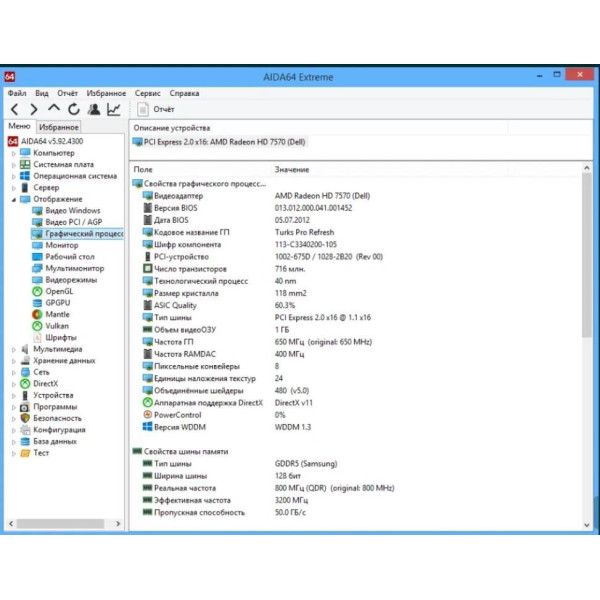
Task: Open the Отчёт menu in menu bar
Action: pos(67,93)
